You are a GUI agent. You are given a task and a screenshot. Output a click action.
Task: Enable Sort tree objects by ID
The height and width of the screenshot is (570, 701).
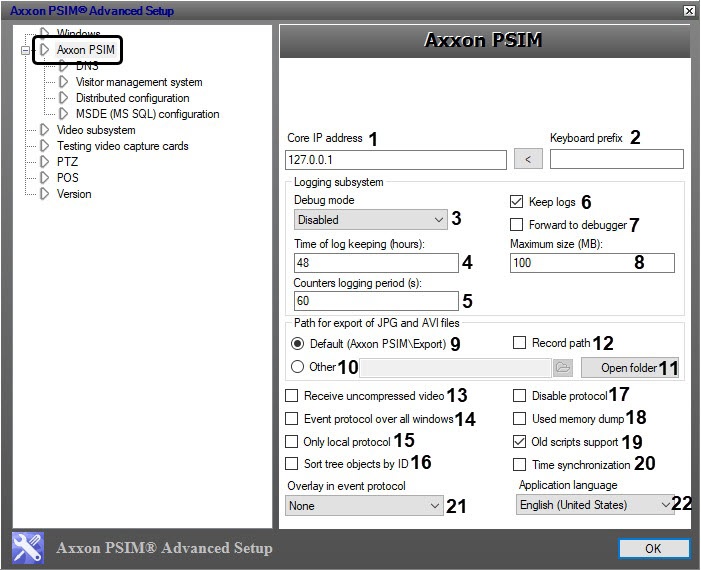pos(291,464)
